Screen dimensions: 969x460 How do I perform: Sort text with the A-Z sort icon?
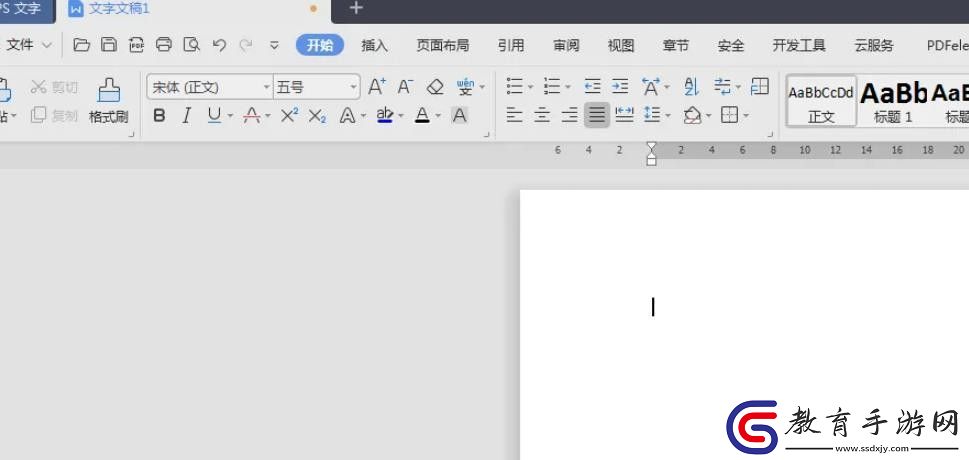click(692, 87)
